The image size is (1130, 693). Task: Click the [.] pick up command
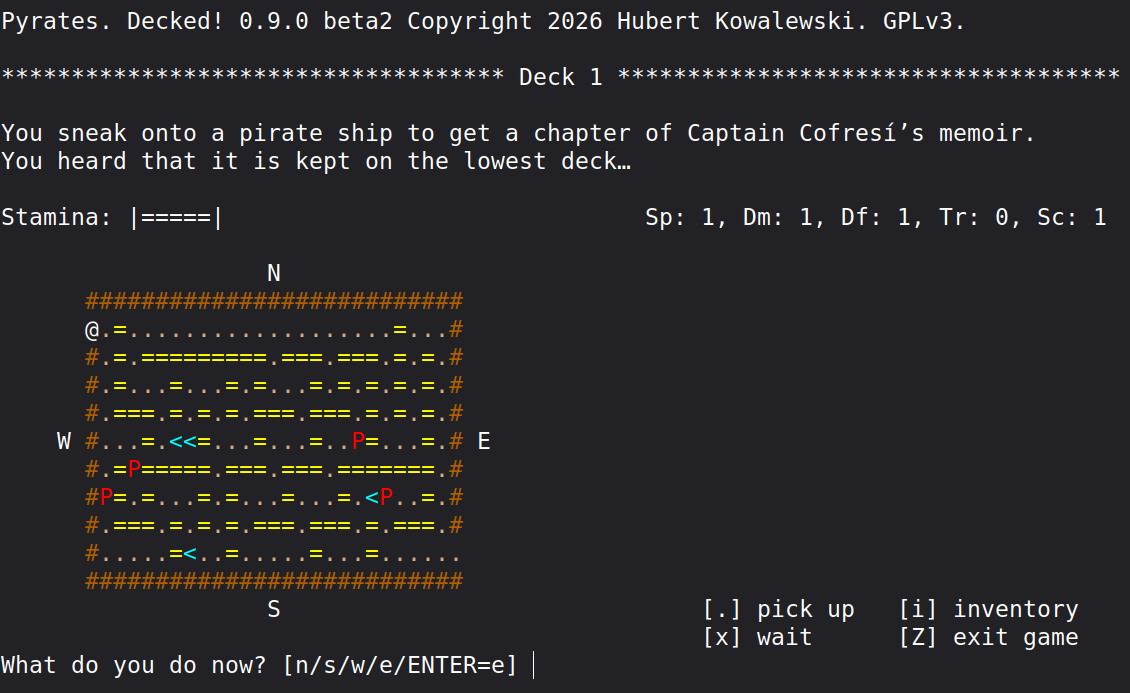point(779,609)
